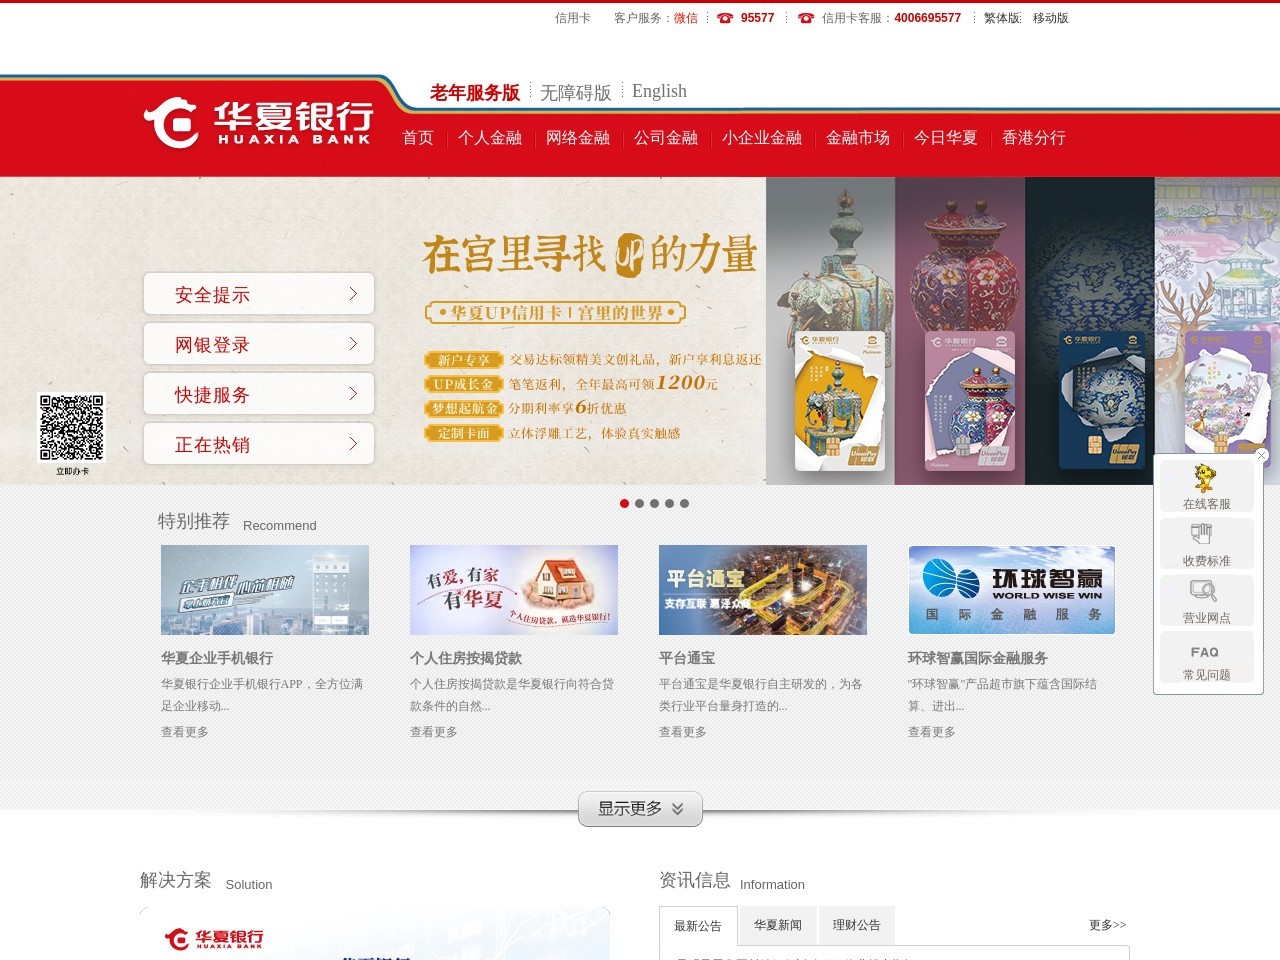
Task: Open 在线客服 online service icon
Action: click(1206, 487)
